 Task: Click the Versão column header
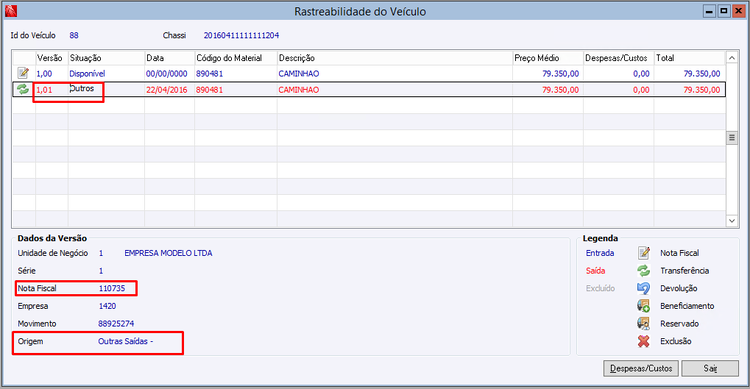pos(52,58)
